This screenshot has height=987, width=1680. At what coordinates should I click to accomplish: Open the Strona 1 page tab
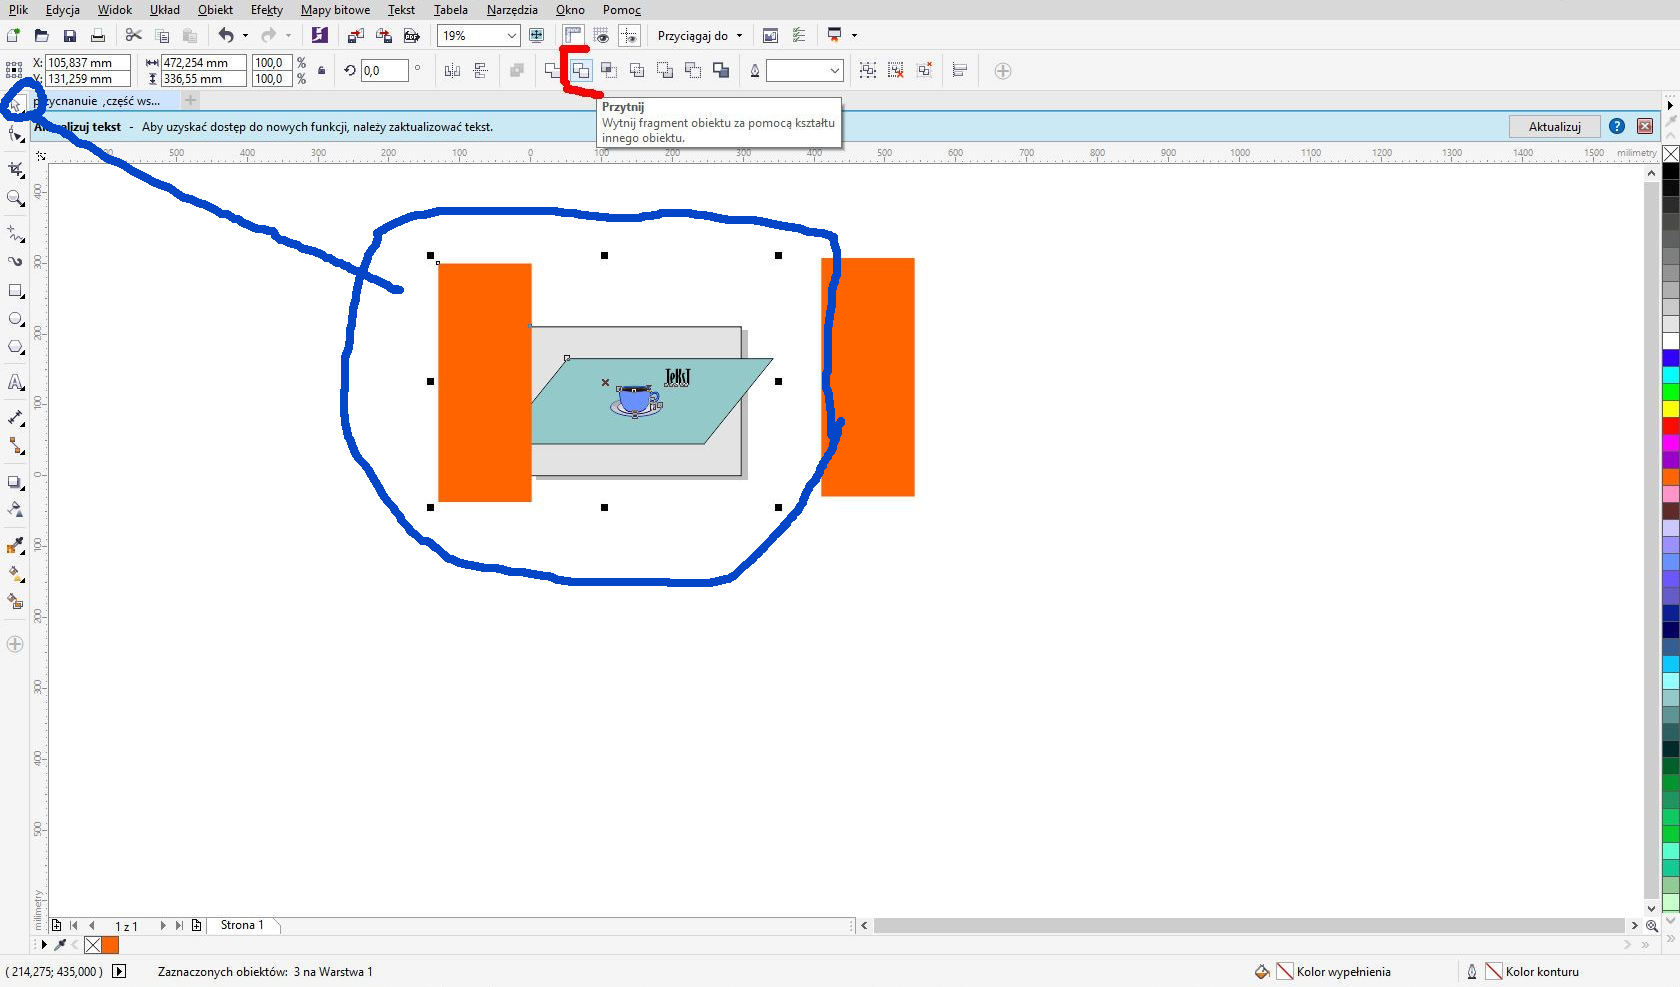242,925
